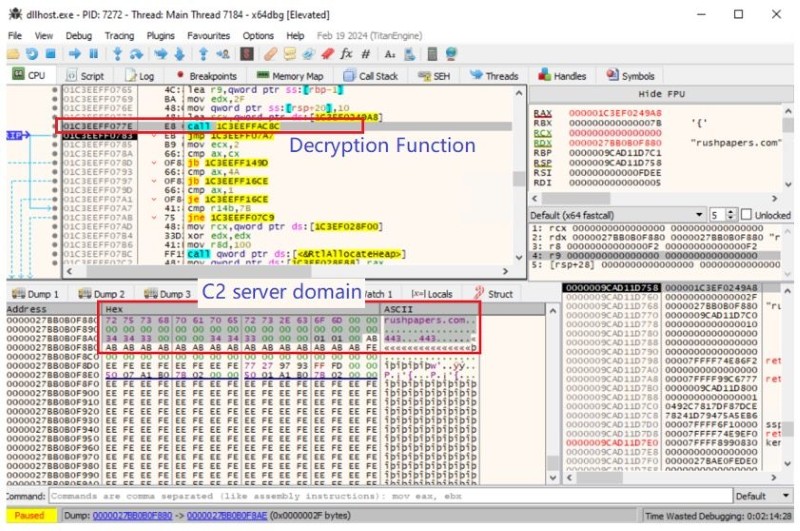
Task: Click the Run arrow toolbar icon
Action: [74, 53]
